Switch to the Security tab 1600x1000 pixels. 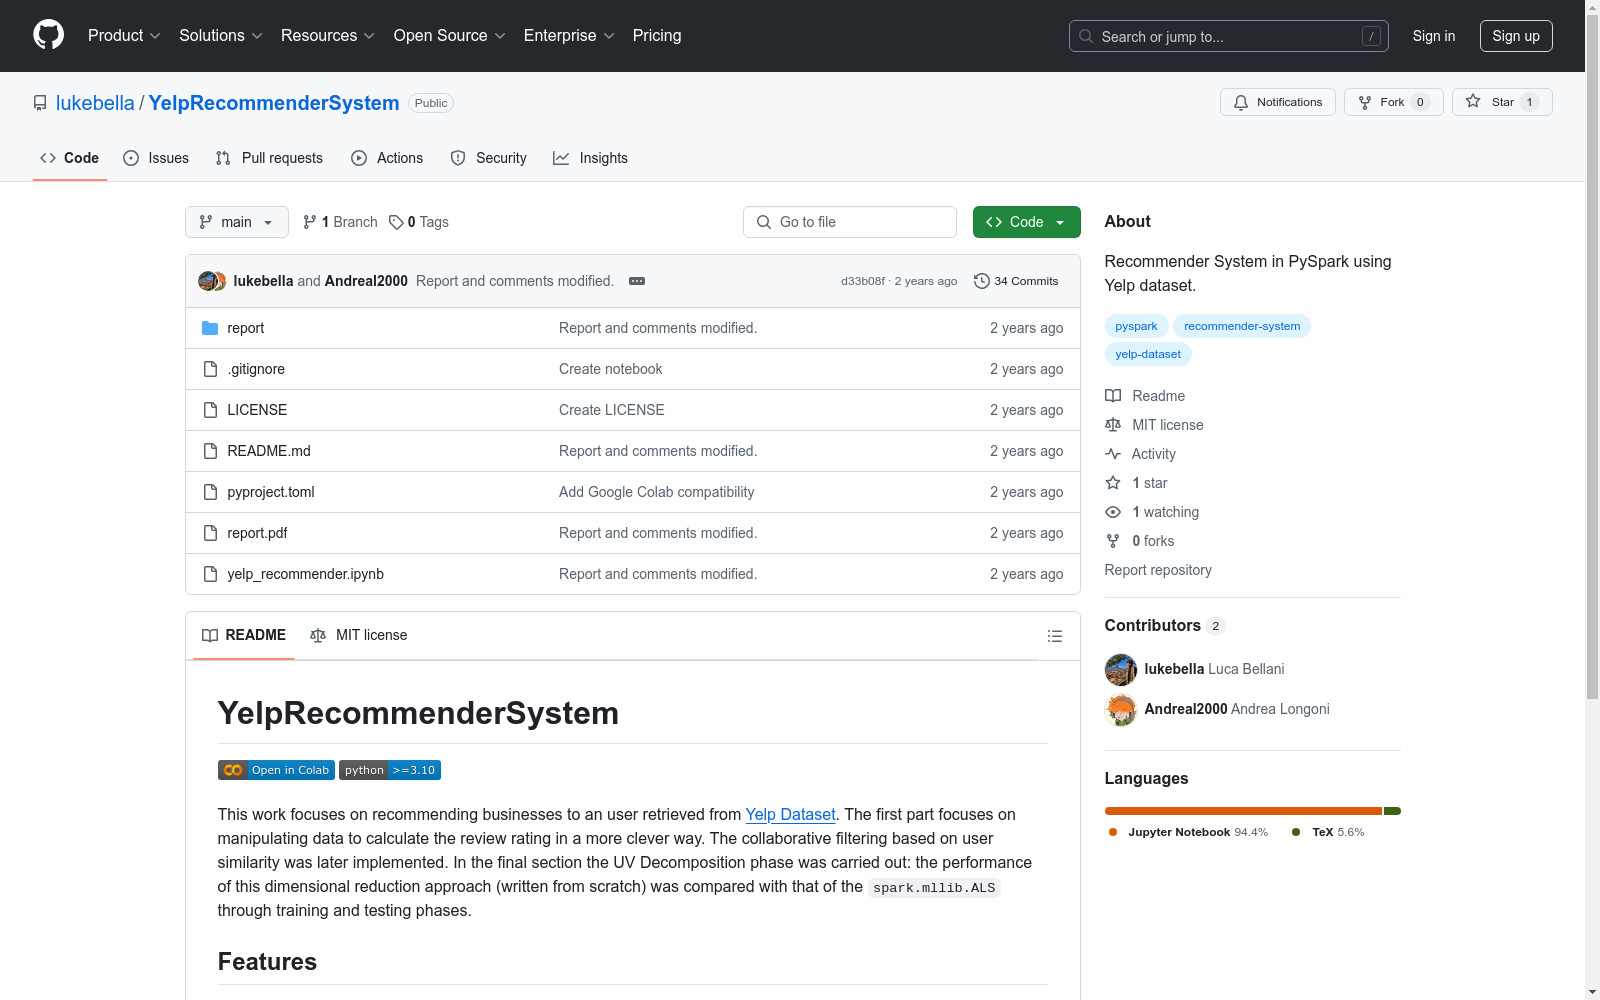pyautogui.click(x=489, y=158)
